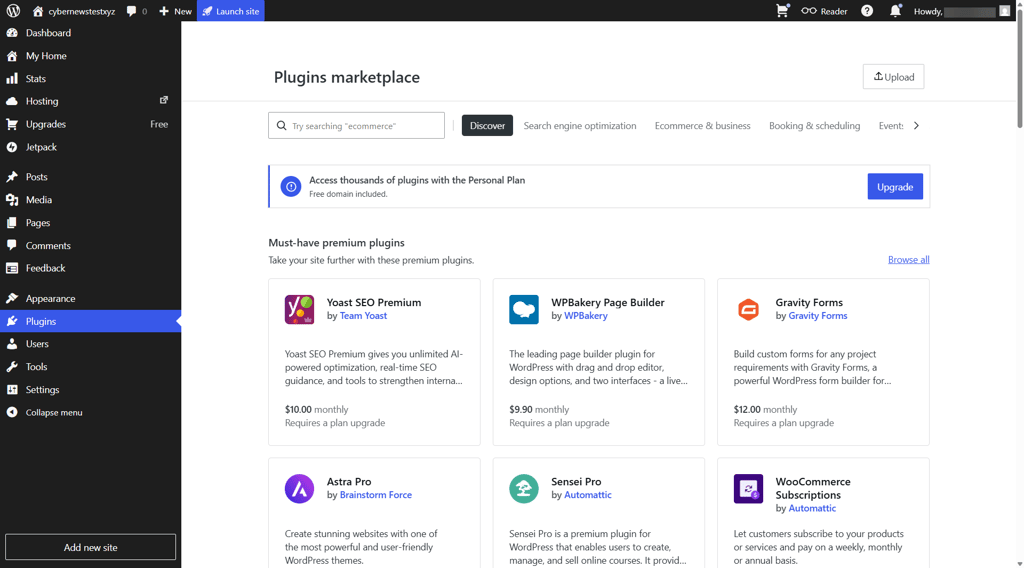The height and width of the screenshot is (568, 1024).
Task: Click the Upgrades cart icon in sidebar
Action: (x=12, y=124)
